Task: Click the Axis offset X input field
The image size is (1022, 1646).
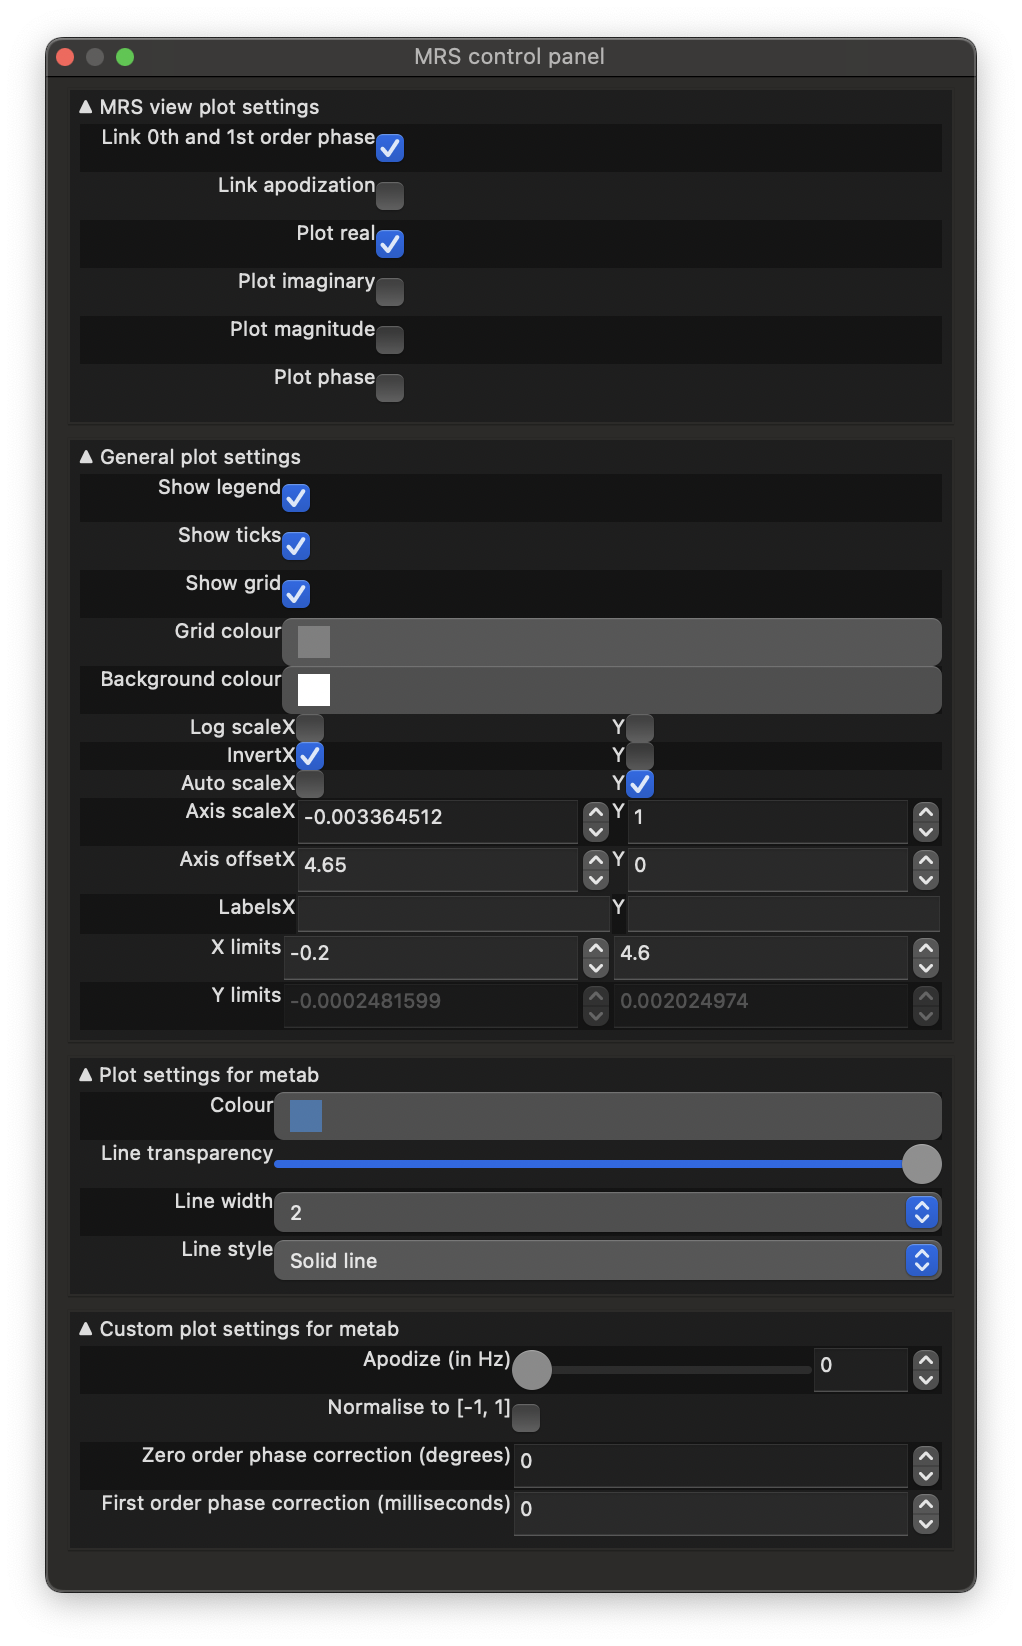Action: (438, 865)
